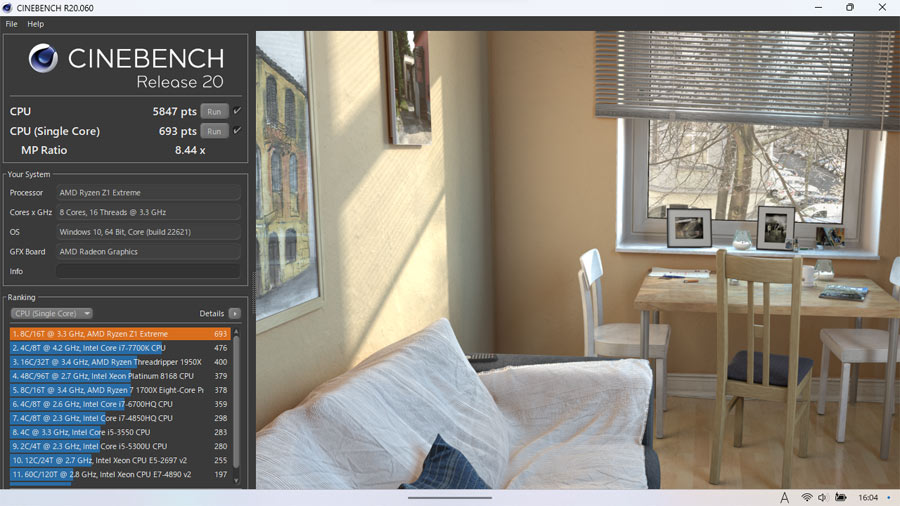Click the ranking list scroll-down arrow
Screen dimensions: 900x506
pos(236,481)
